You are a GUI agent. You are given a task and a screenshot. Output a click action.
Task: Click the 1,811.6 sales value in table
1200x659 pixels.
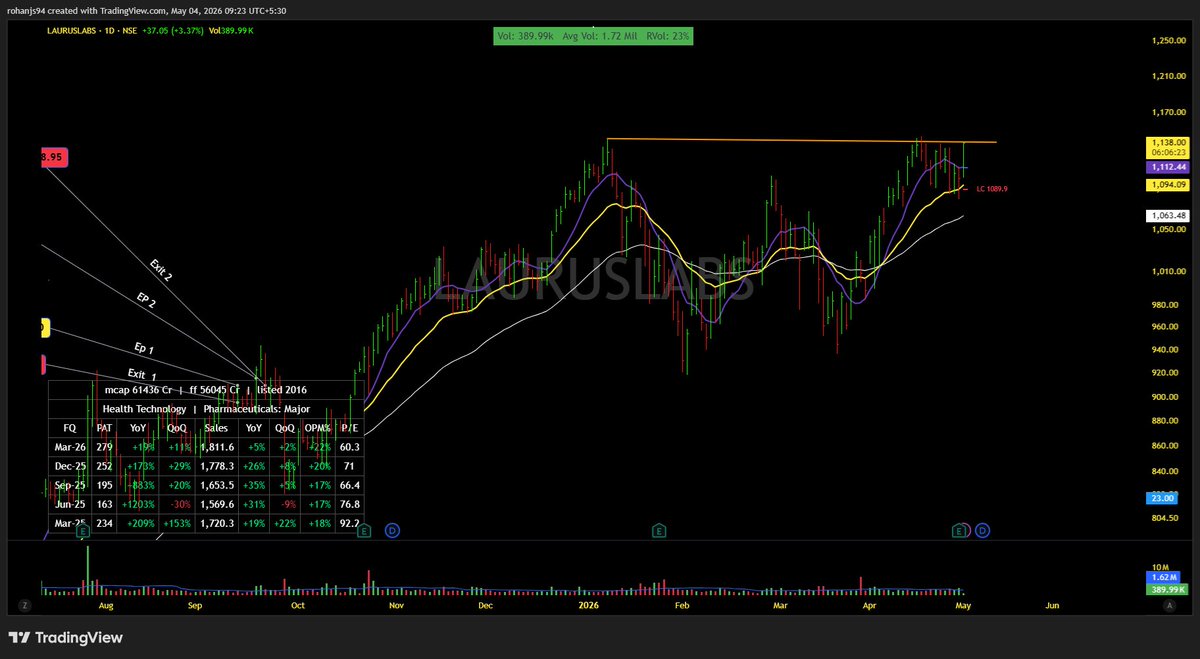(216, 446)
